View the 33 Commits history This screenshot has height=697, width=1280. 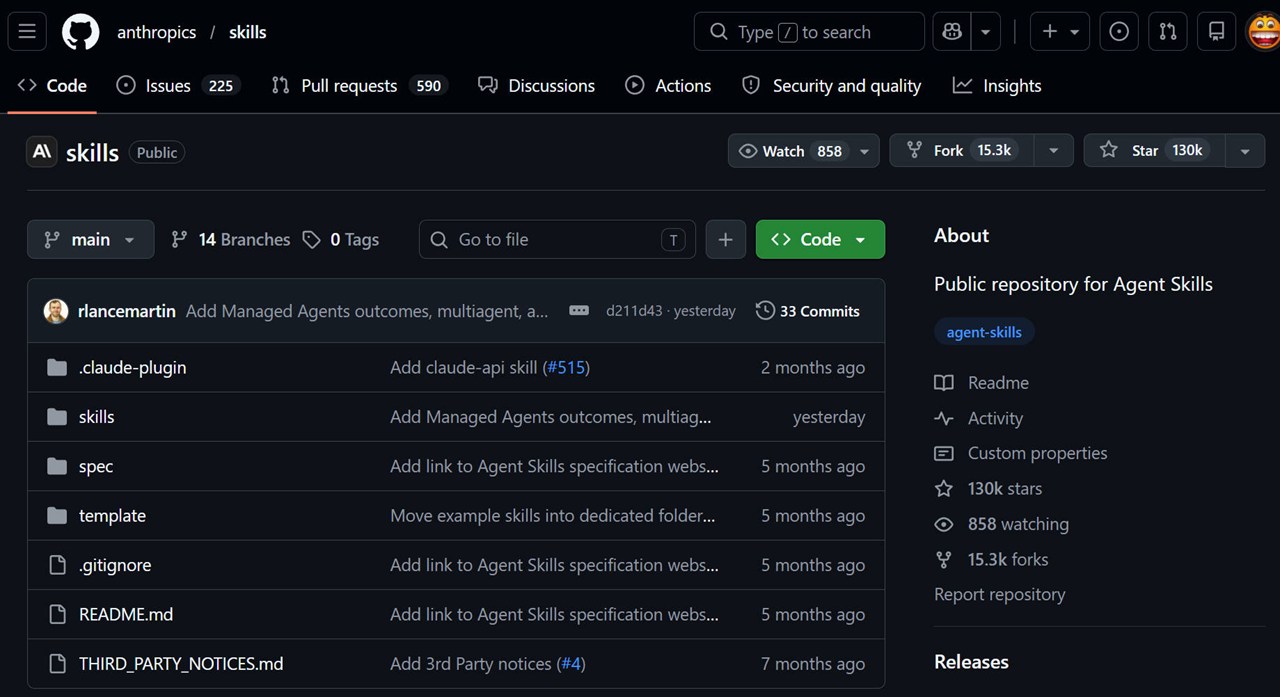(808, 311)
